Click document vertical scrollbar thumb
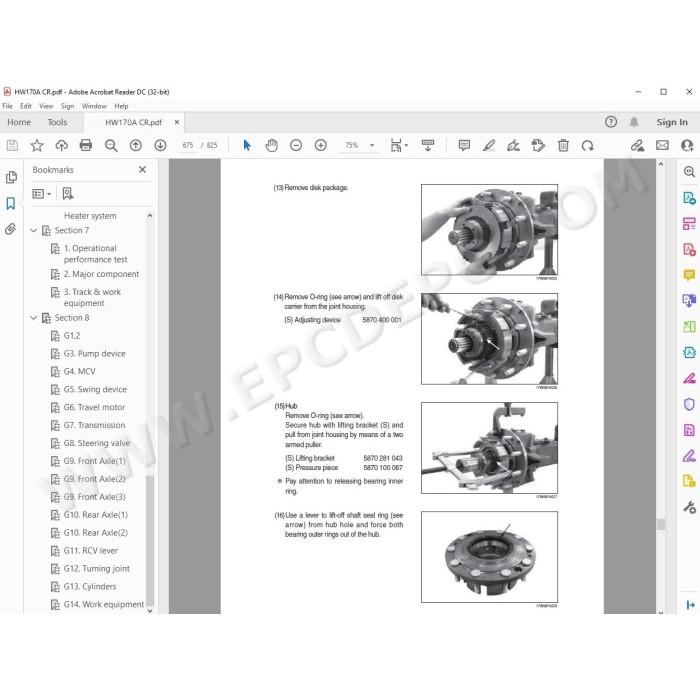The height and width of the screenshot is (700, 700). pyautogui.click(x=661, y=524)
